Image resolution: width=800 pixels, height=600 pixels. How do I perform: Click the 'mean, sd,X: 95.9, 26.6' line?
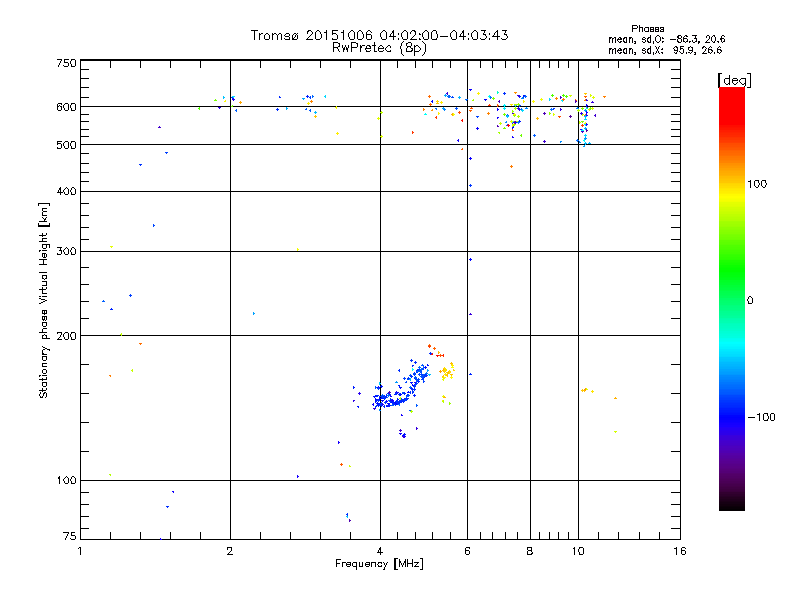(x=665, y=50)
